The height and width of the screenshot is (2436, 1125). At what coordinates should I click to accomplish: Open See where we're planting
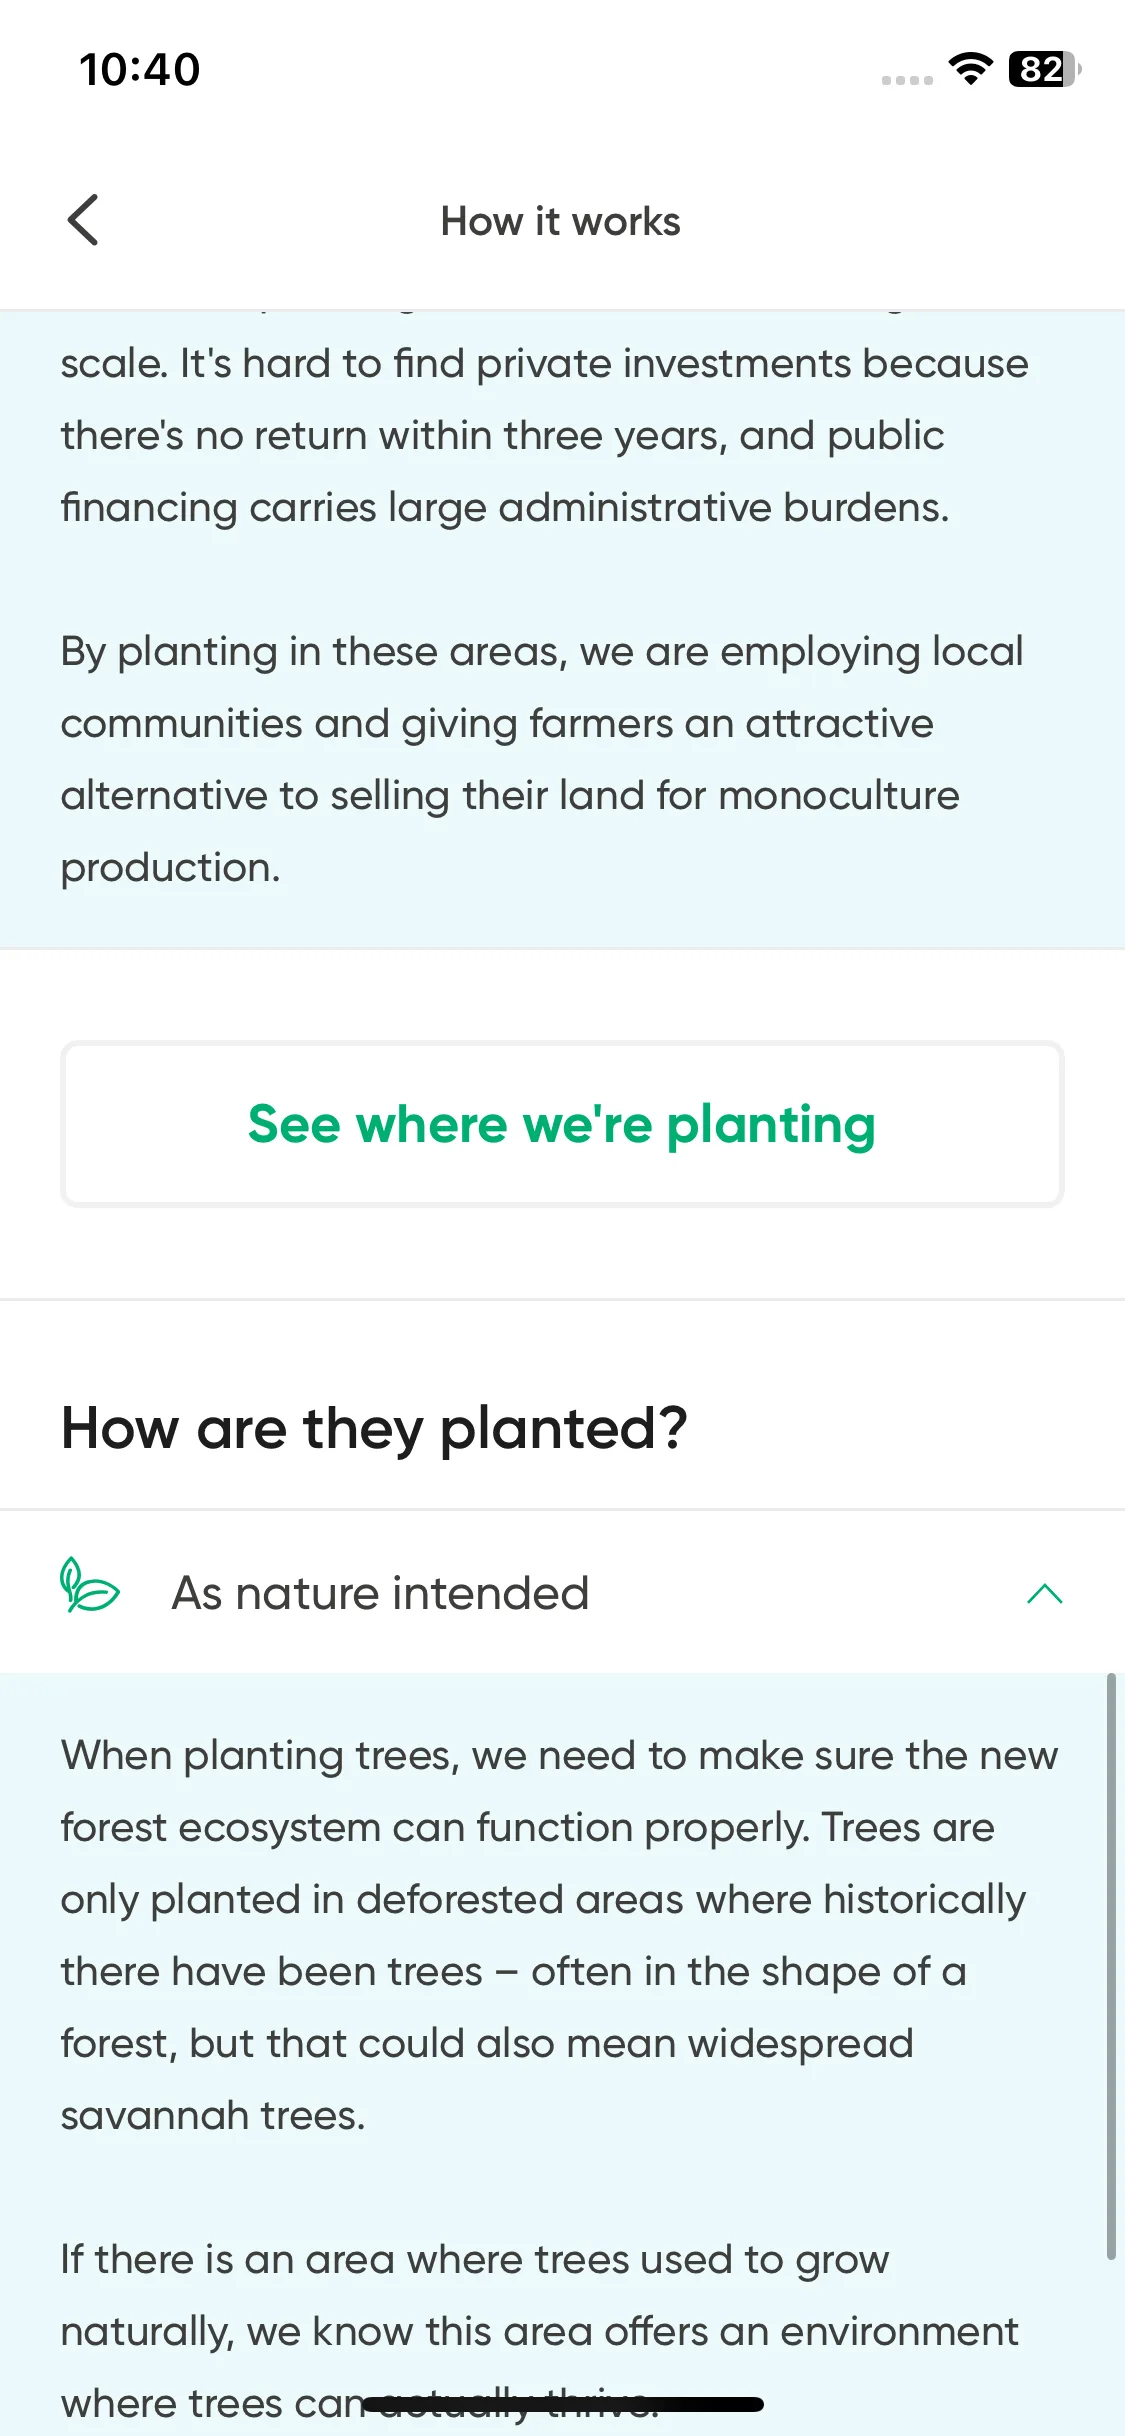tap(562, 1124)
